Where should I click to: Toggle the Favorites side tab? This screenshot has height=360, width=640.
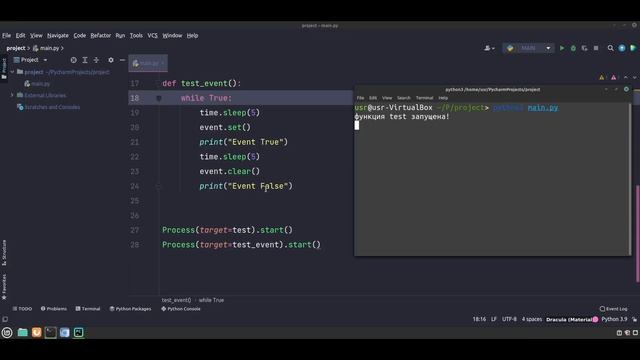[4, 287]
